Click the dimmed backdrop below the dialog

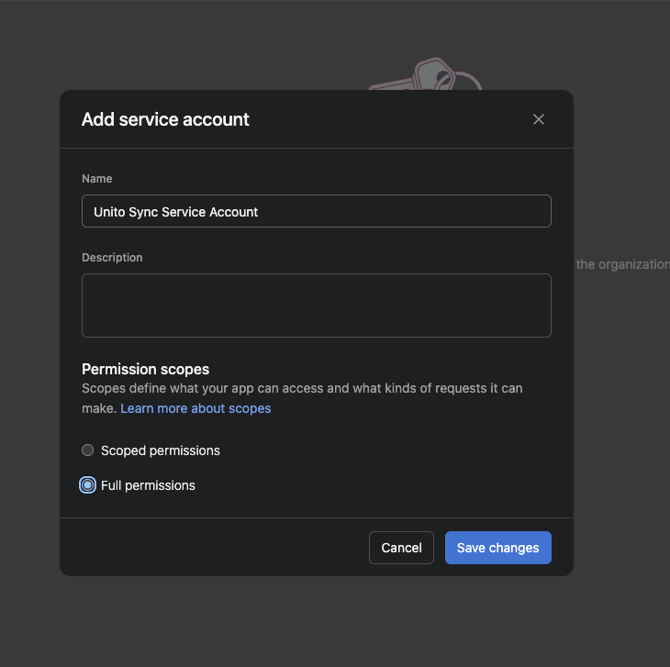tap(316, 620)
